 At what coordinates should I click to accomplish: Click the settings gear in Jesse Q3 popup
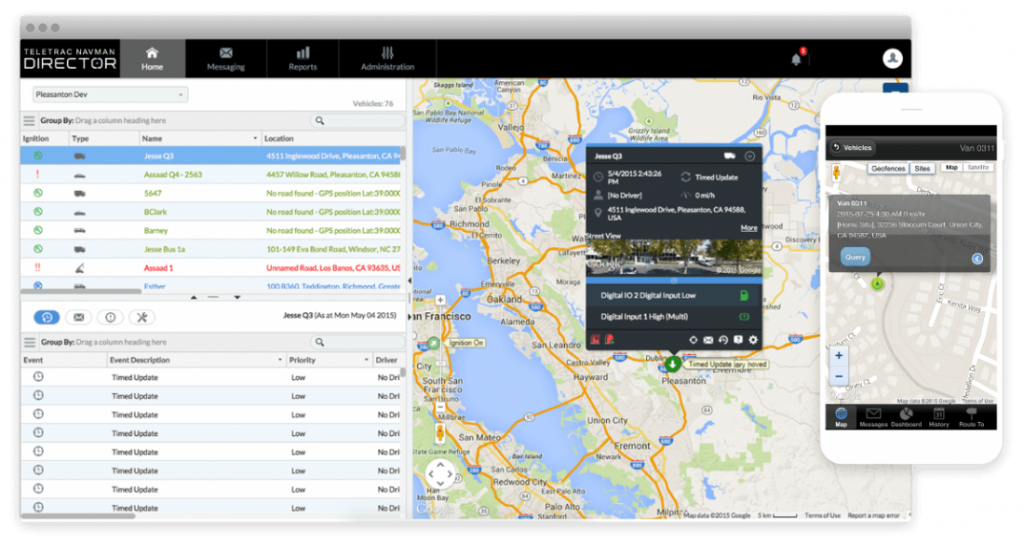(753, 341)
